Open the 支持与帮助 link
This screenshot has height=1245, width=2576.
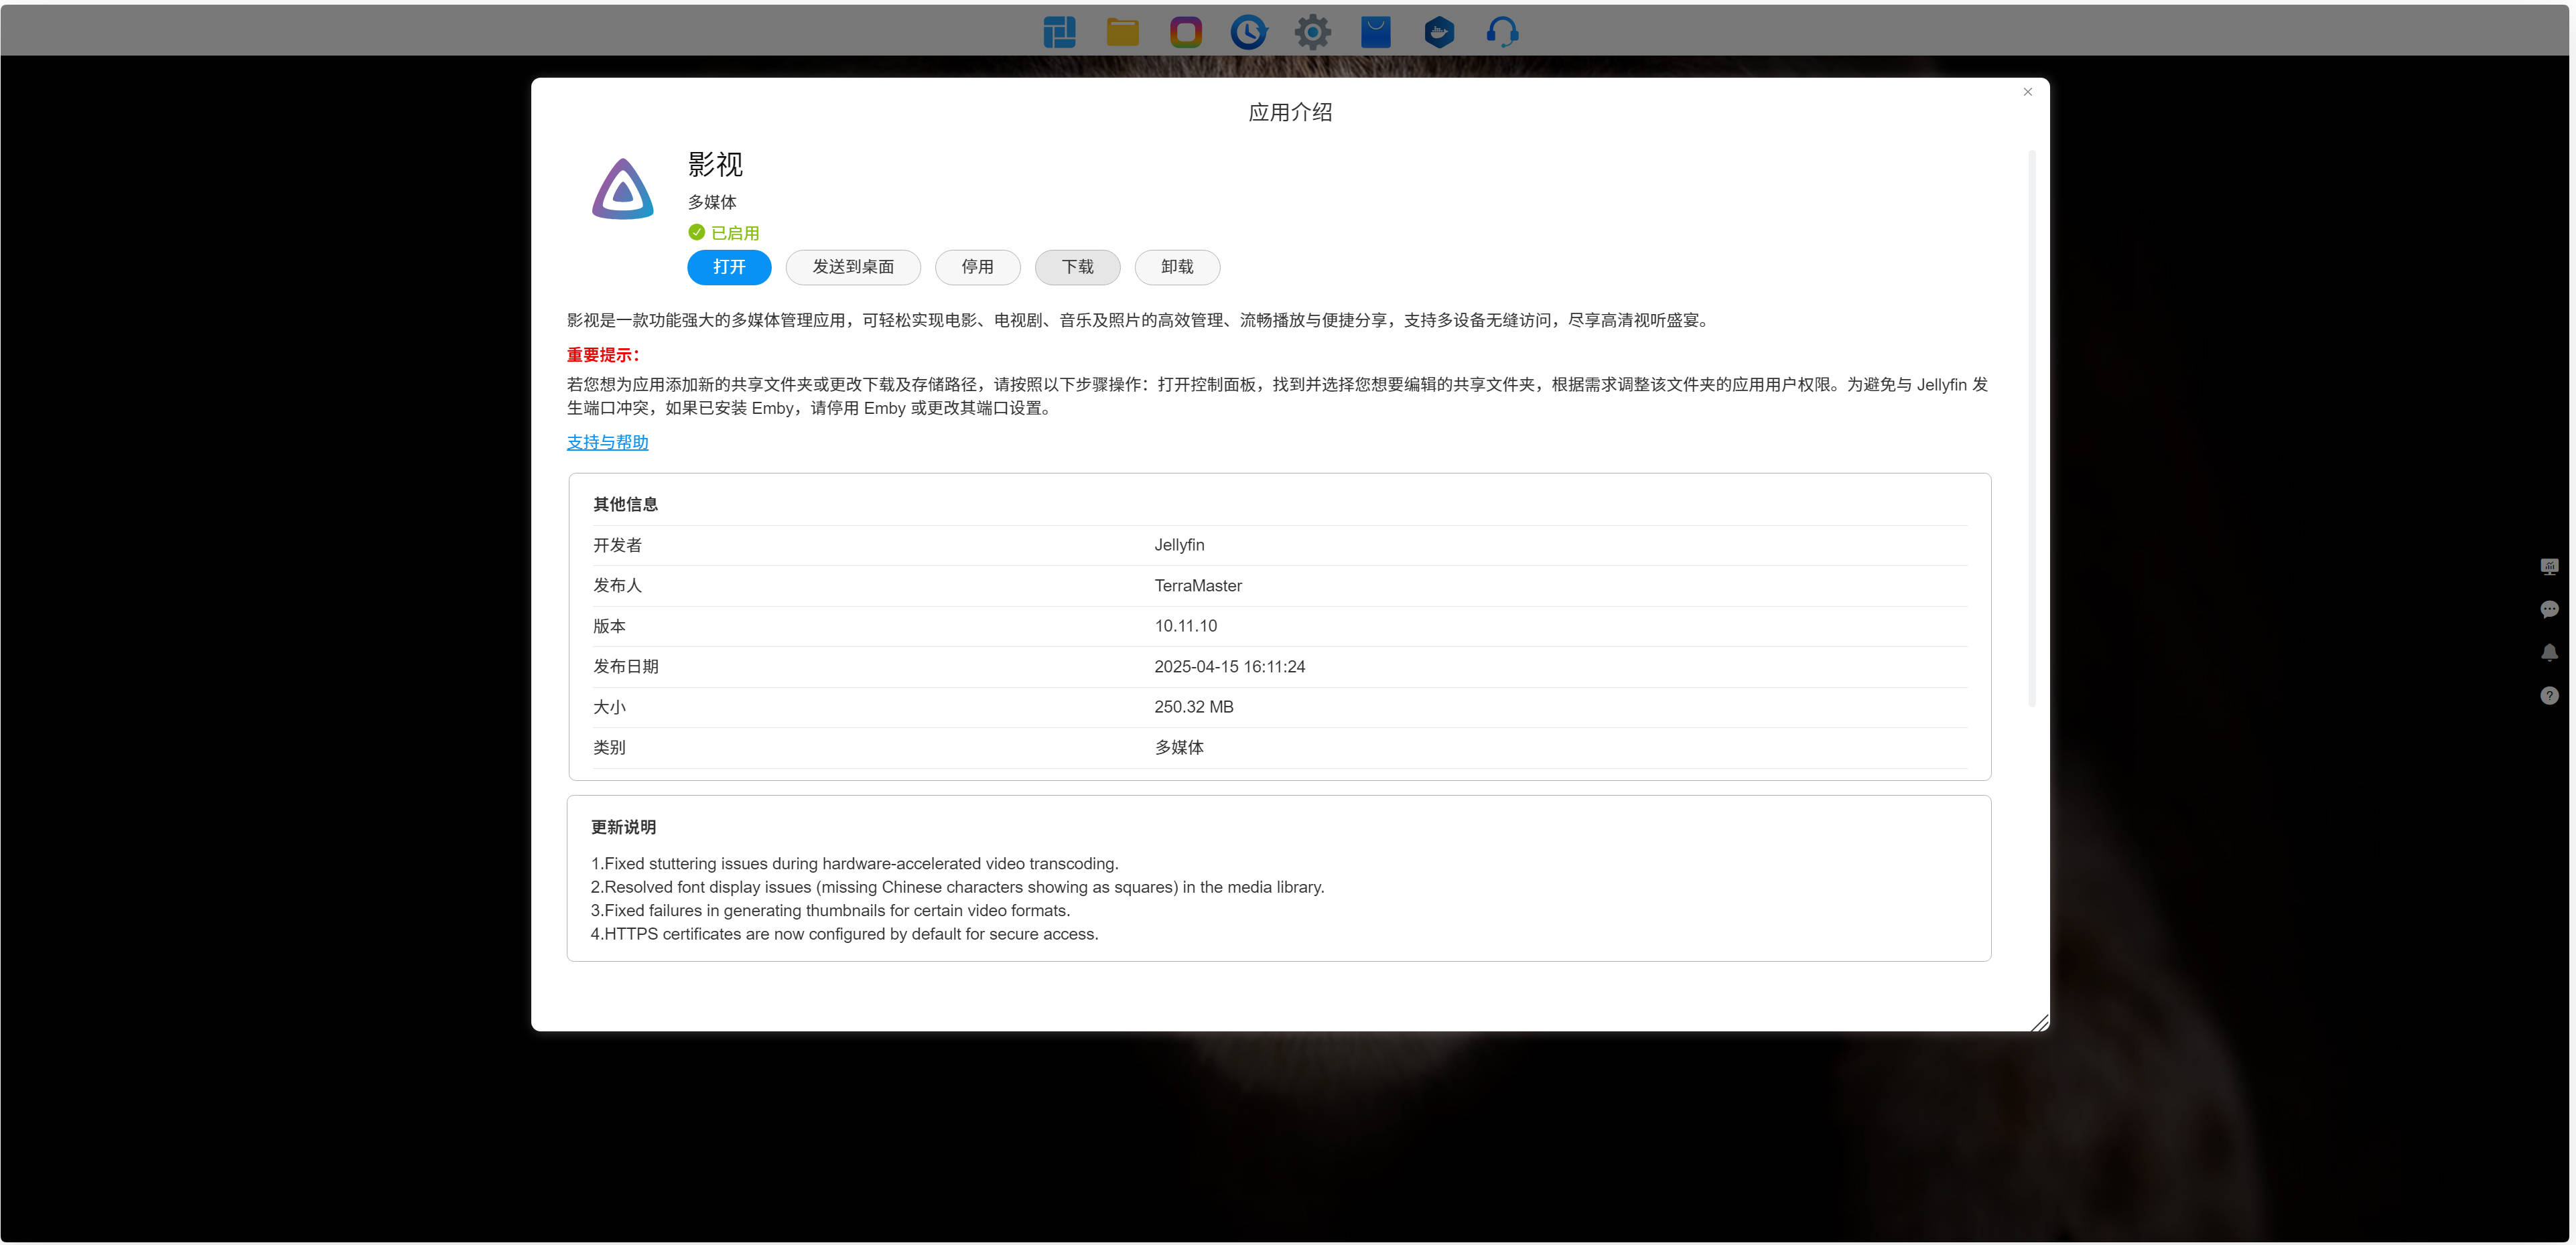(x=608, y=442)
